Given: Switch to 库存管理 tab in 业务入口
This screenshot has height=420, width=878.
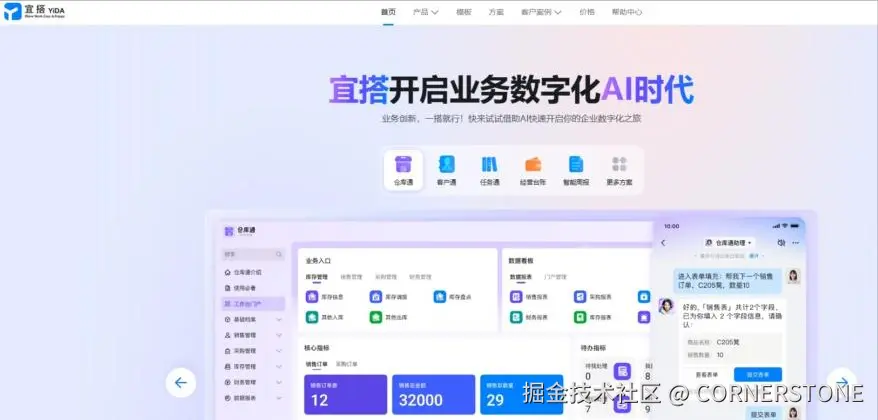Looking at the screenshot, I should click(x=316, y=277).
